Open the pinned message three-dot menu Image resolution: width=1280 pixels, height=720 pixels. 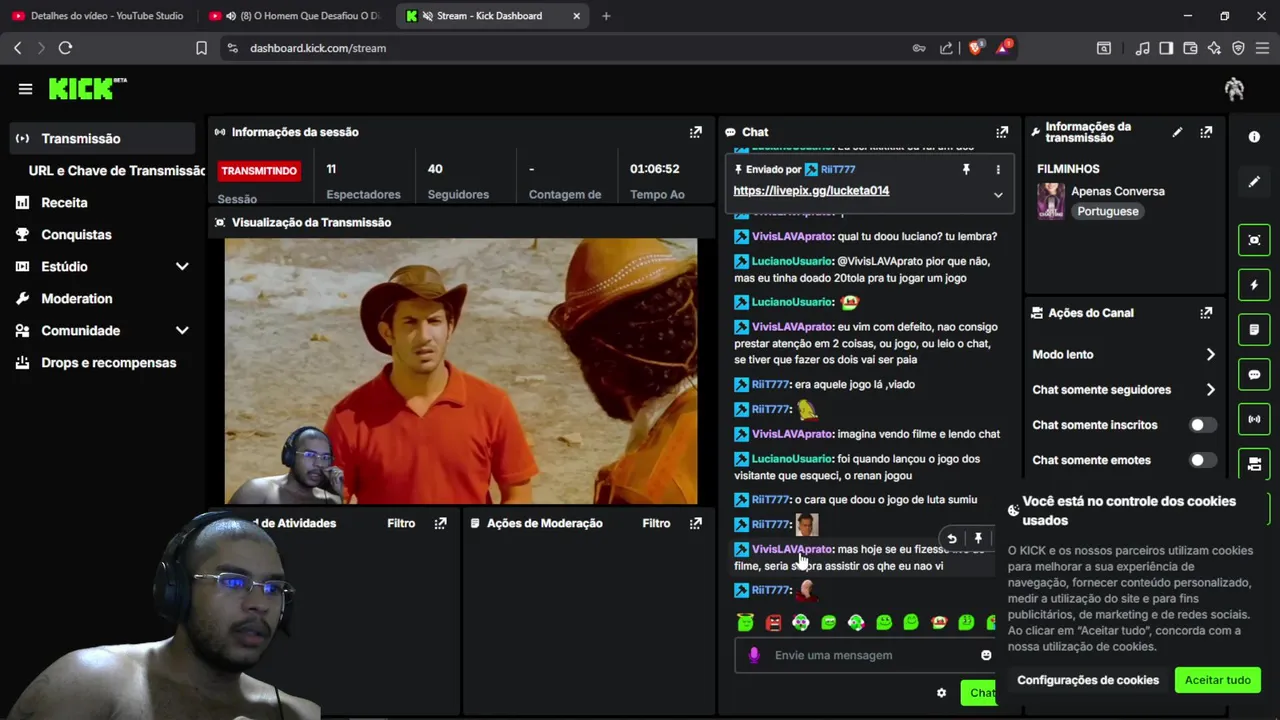coord(998,170)
